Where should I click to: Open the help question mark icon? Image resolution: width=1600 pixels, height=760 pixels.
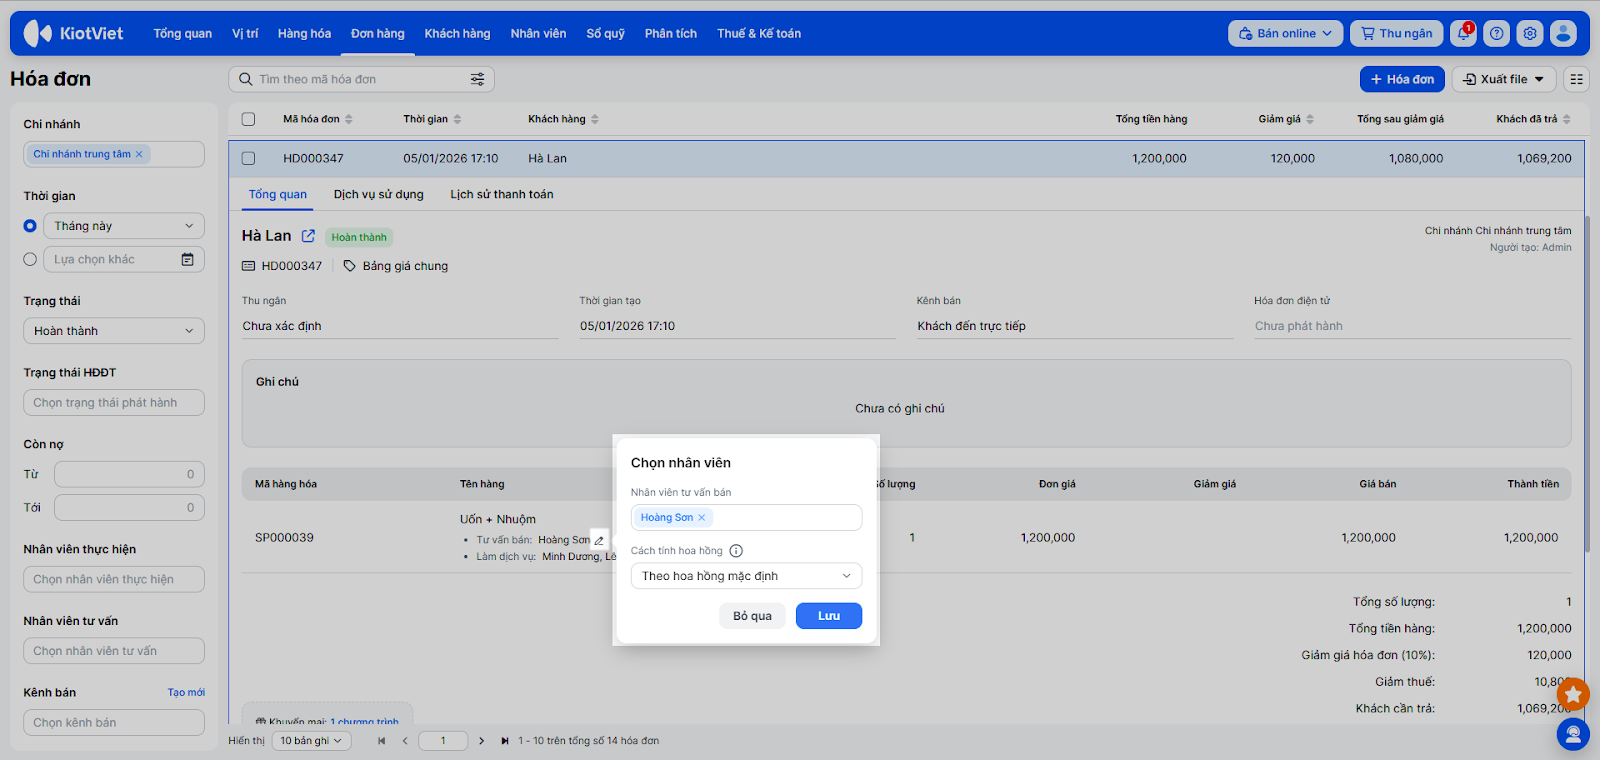[x=1496, y=34]
